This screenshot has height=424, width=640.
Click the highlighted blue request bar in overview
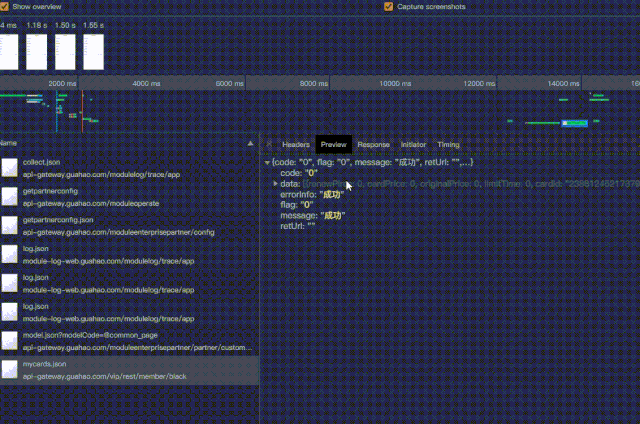pos(574,123)
